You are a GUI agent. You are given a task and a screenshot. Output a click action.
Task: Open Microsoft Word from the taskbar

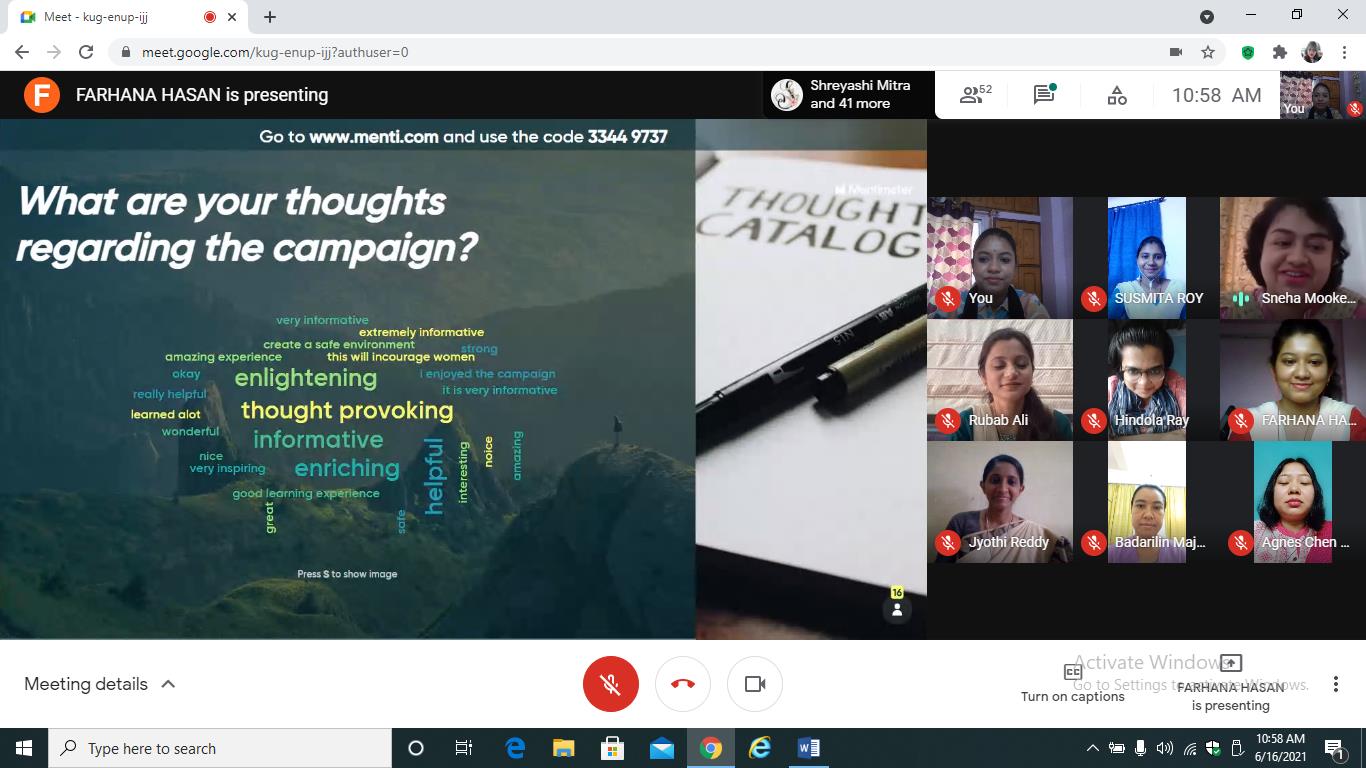pyautogui.click(x=809, y=748)
